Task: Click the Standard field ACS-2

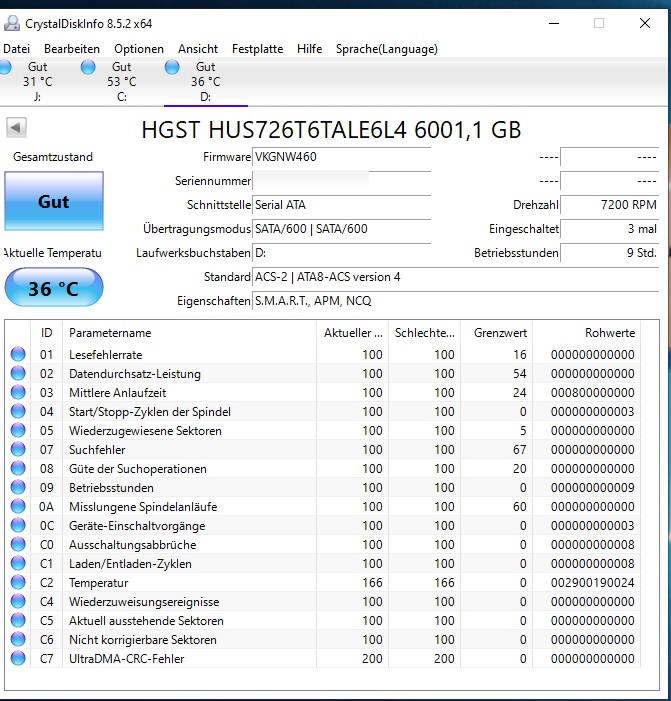Action: click(456, 277)
